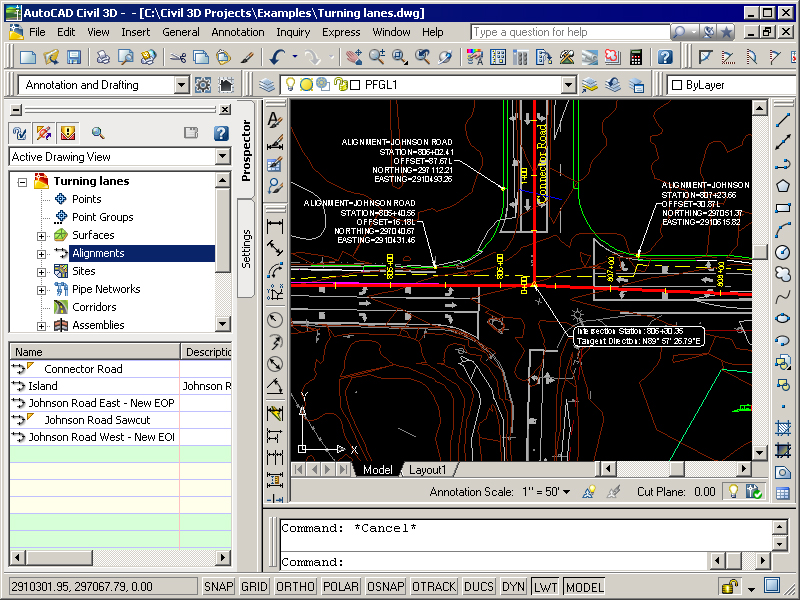Select the Polygon draw tool
800x600 pixels.
[x=783, y=186]
